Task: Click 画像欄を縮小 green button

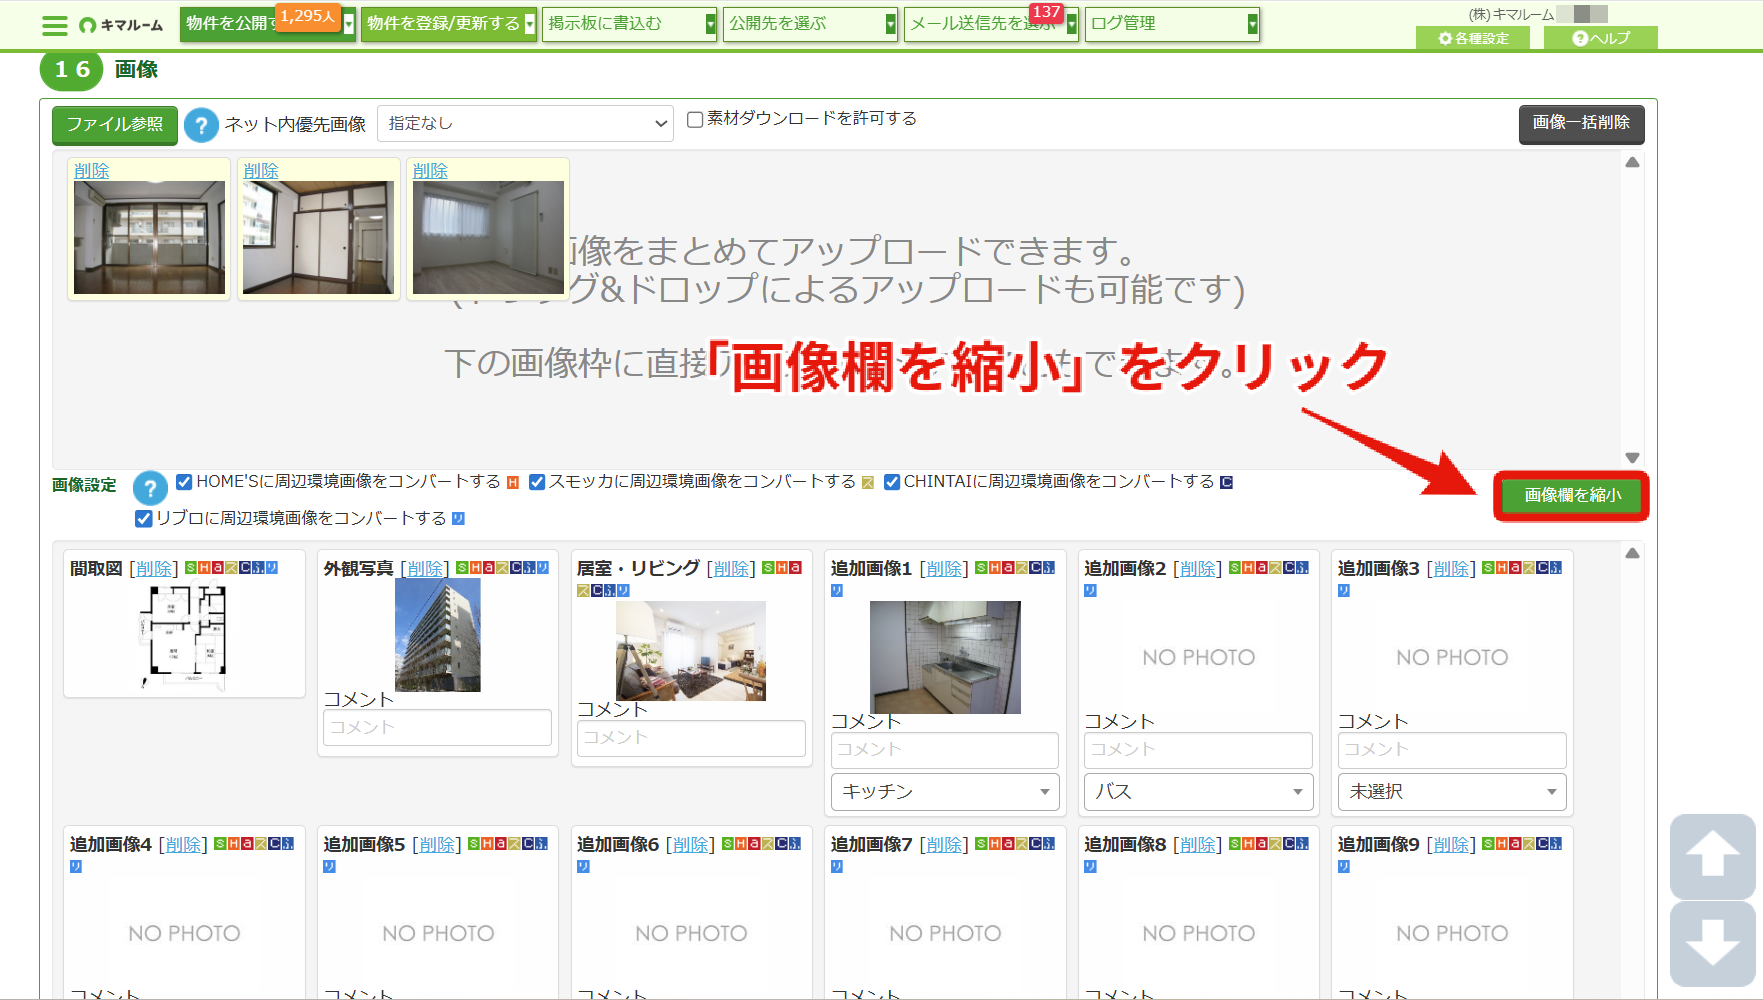Action: click(1572, 496)
